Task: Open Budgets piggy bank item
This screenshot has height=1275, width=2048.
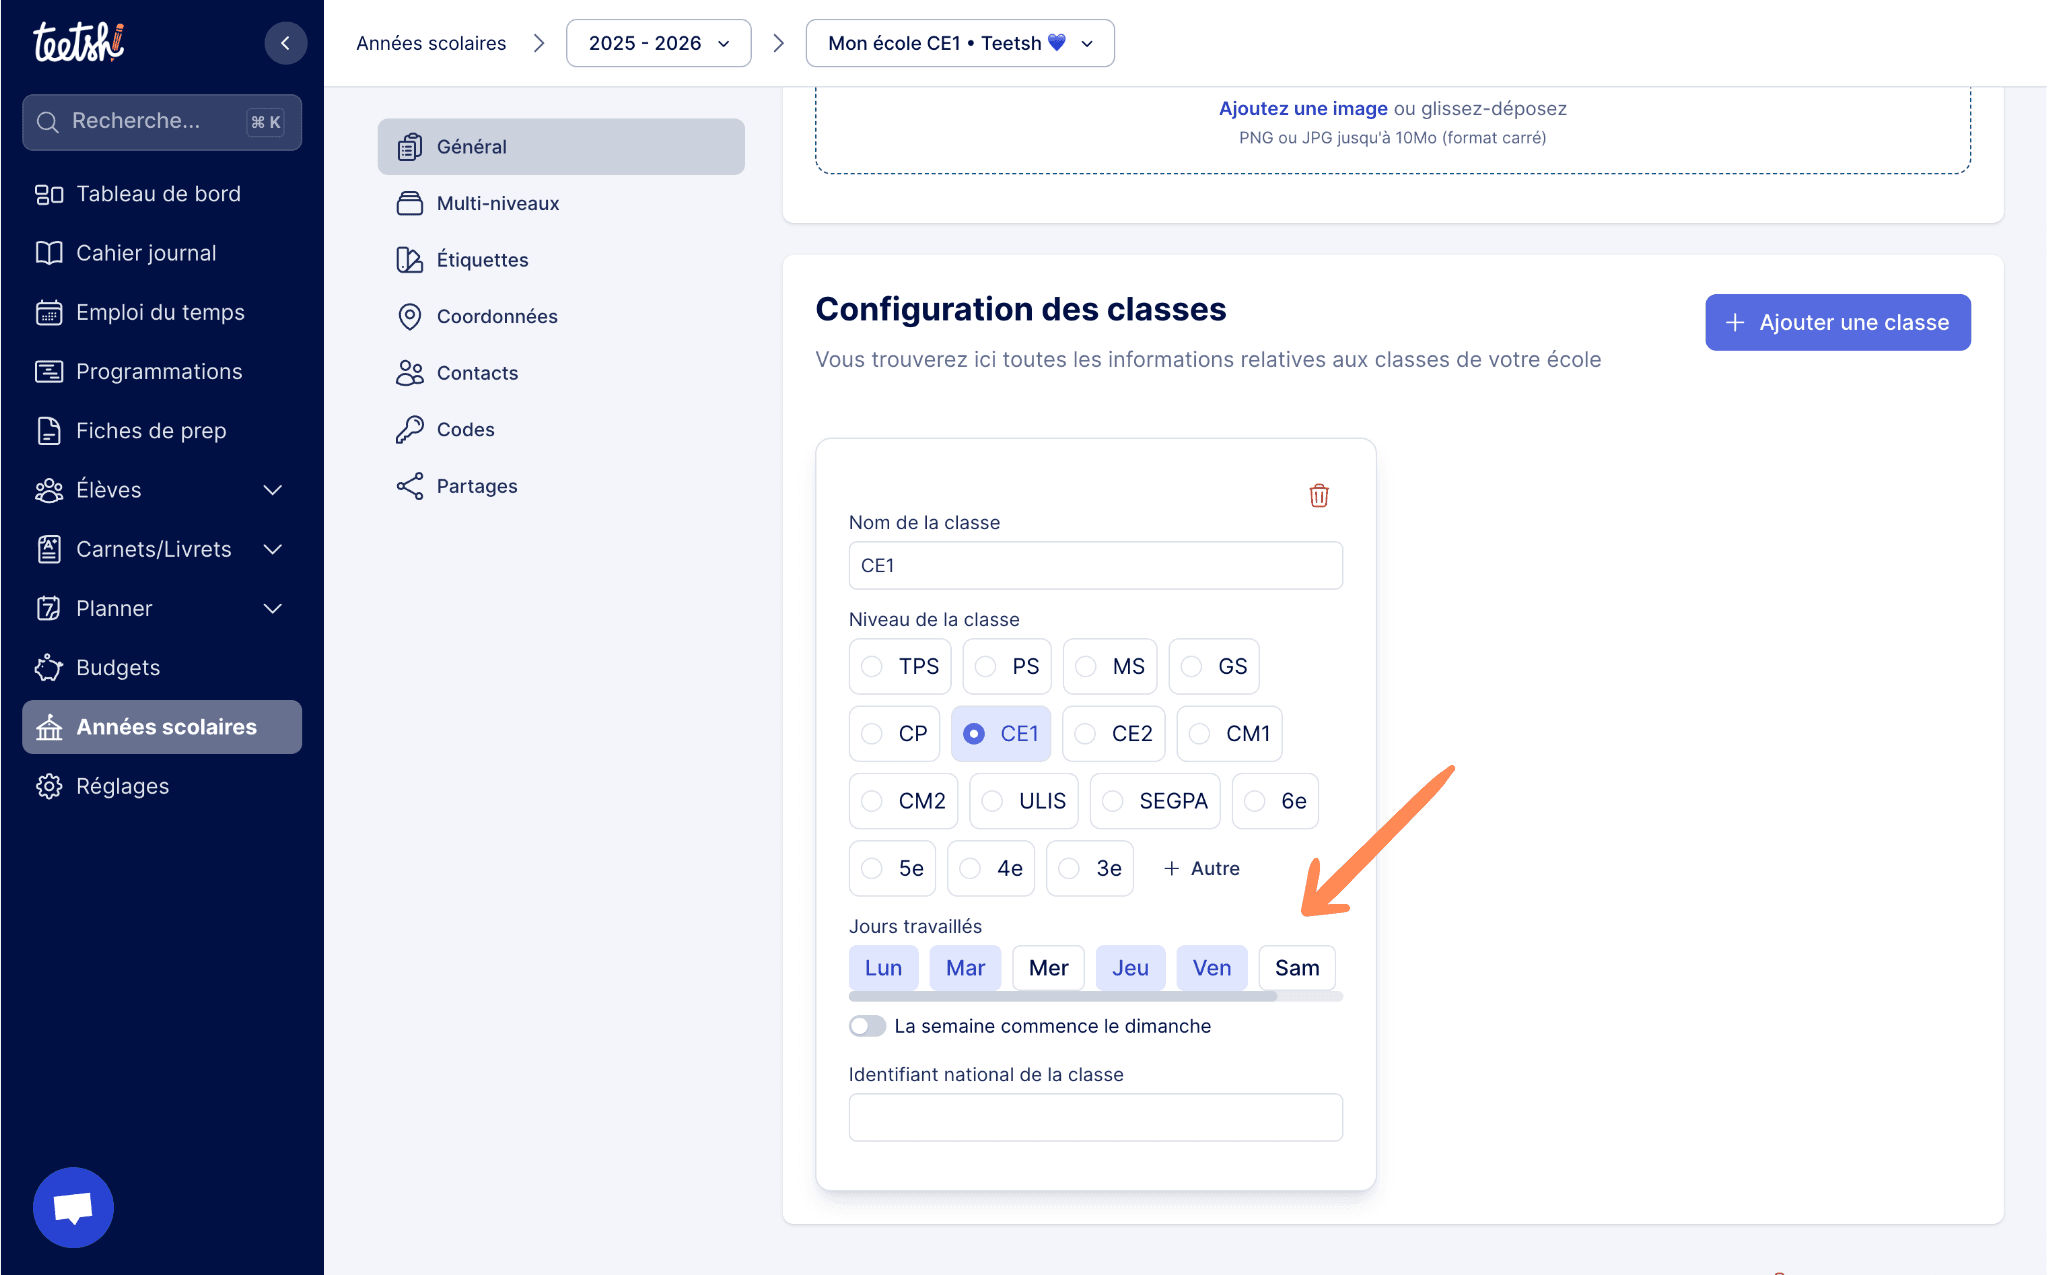Action: click(117, 668)
